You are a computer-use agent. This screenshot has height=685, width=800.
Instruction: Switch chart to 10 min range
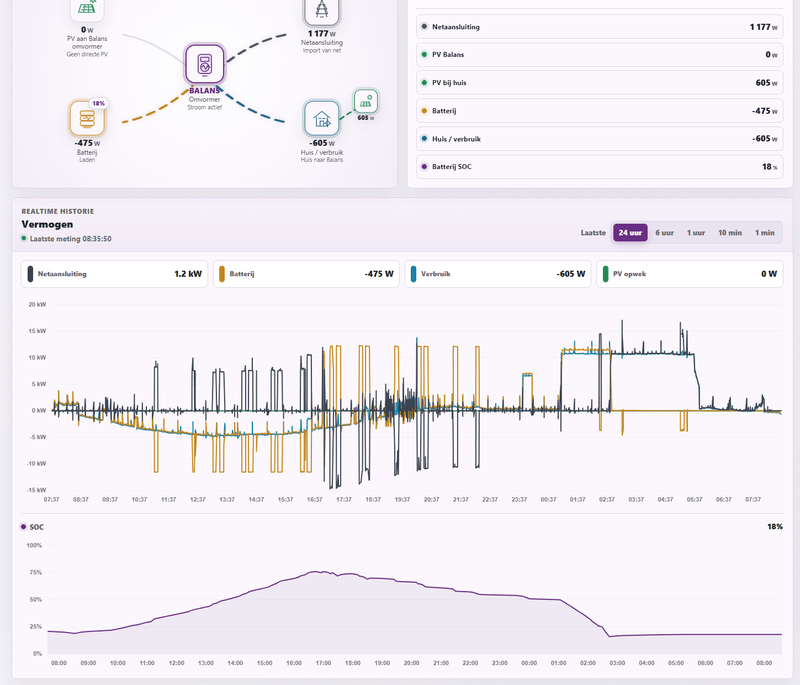[x=730, y=233]
